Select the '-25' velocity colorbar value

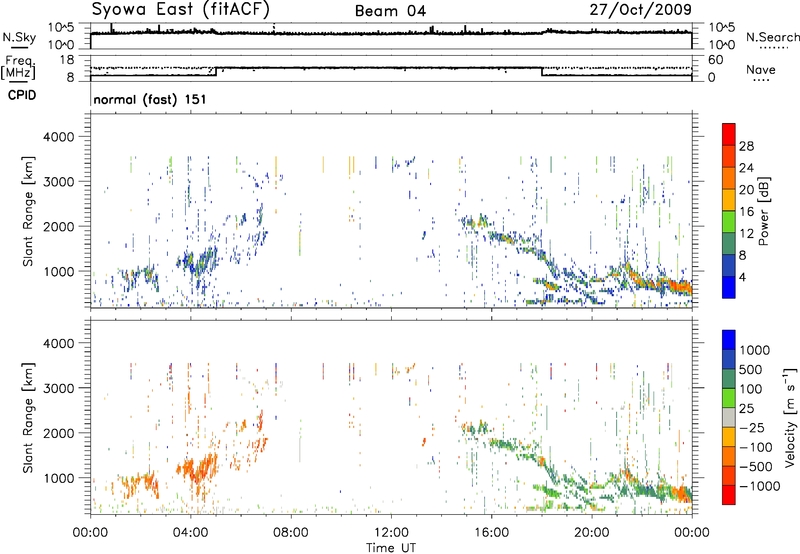click(x=753, y=427)
